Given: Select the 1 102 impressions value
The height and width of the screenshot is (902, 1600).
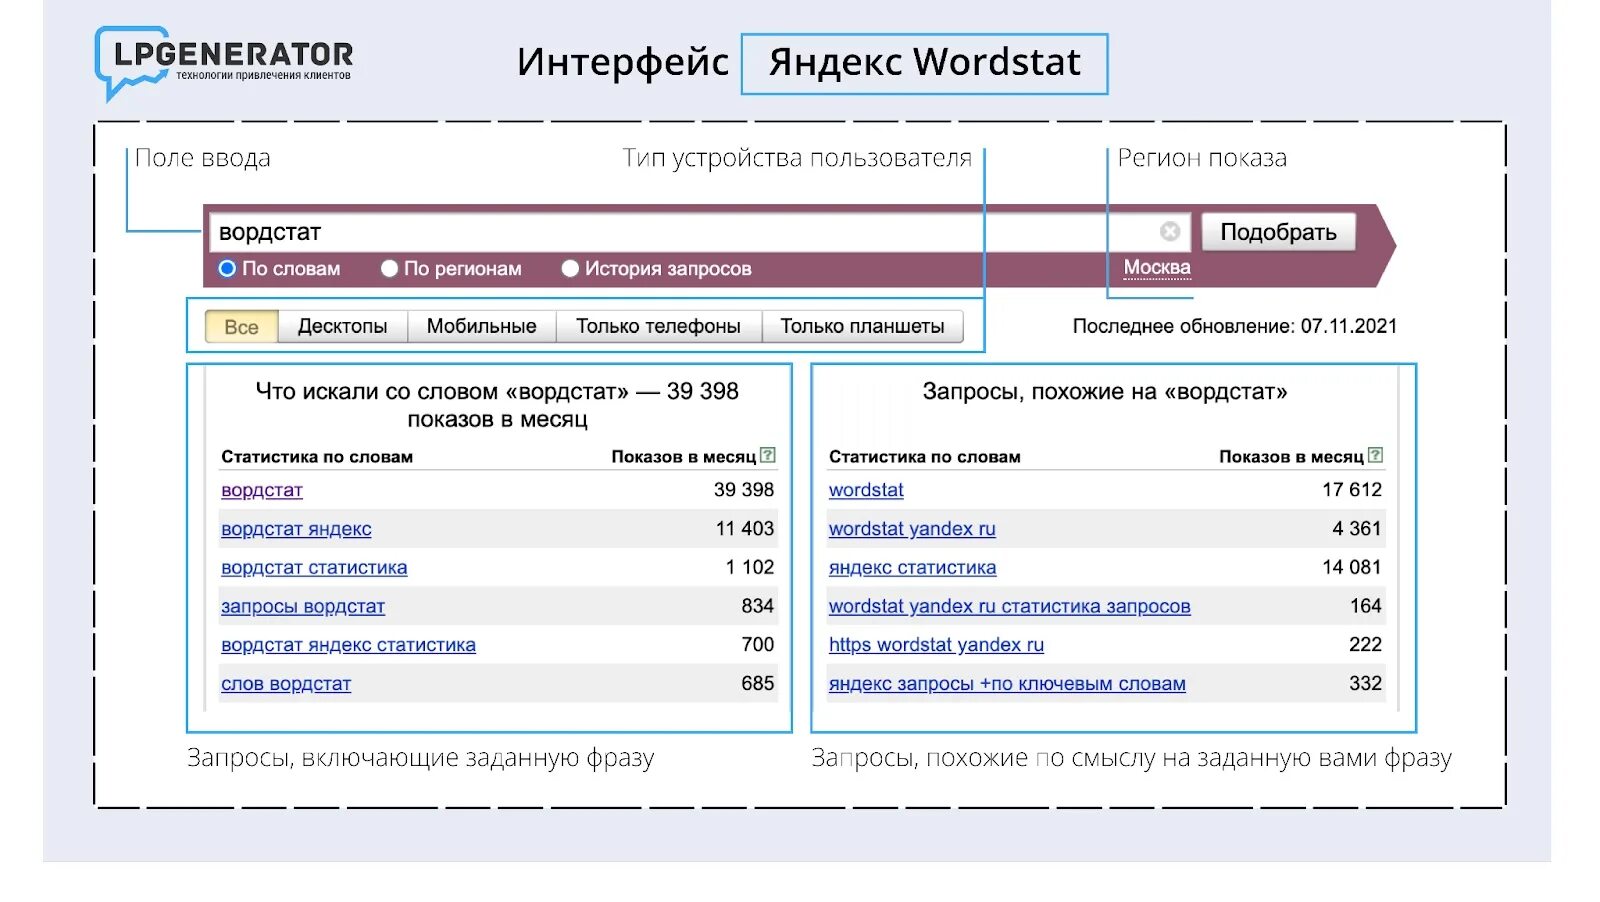Looking at the screenshot, I should click(750, 568).
